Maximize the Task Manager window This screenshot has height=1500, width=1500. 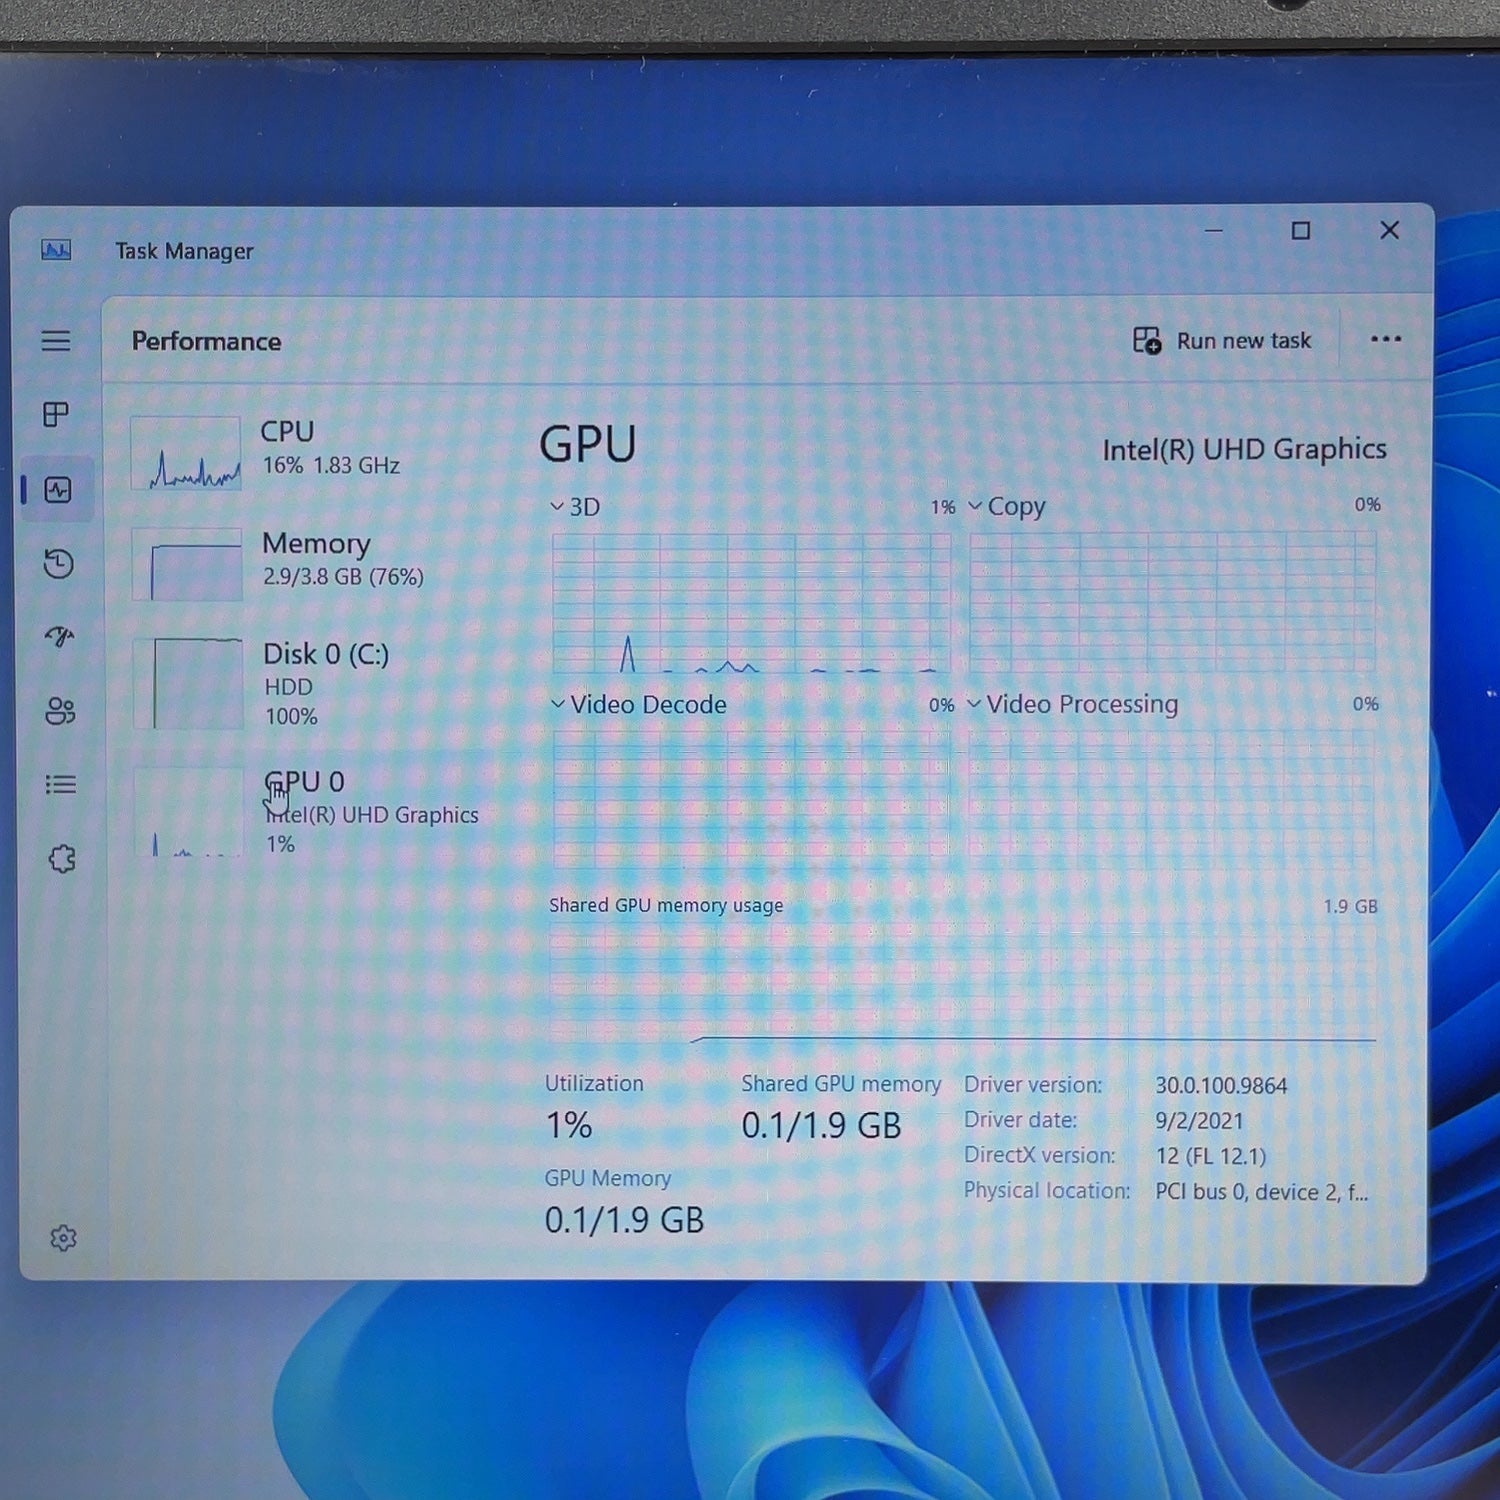1300,231
